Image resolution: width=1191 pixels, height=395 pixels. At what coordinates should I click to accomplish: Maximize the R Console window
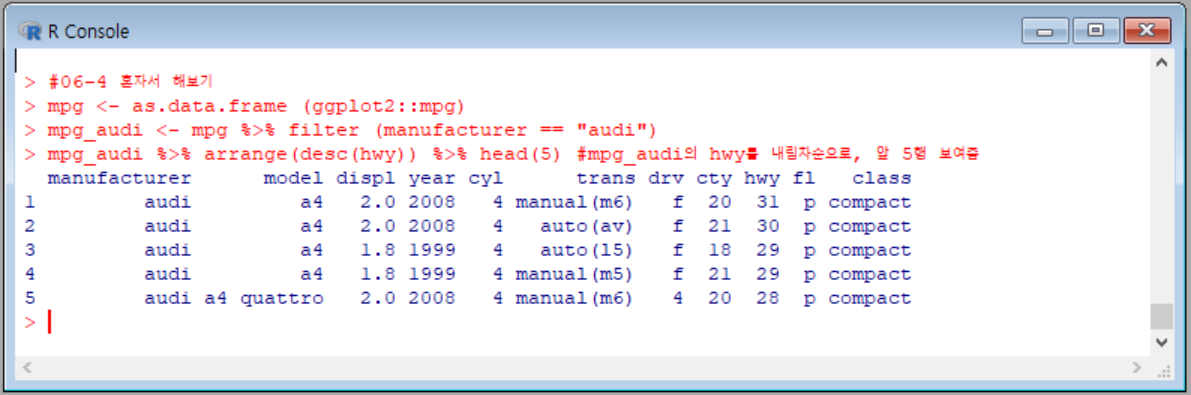1095,30
